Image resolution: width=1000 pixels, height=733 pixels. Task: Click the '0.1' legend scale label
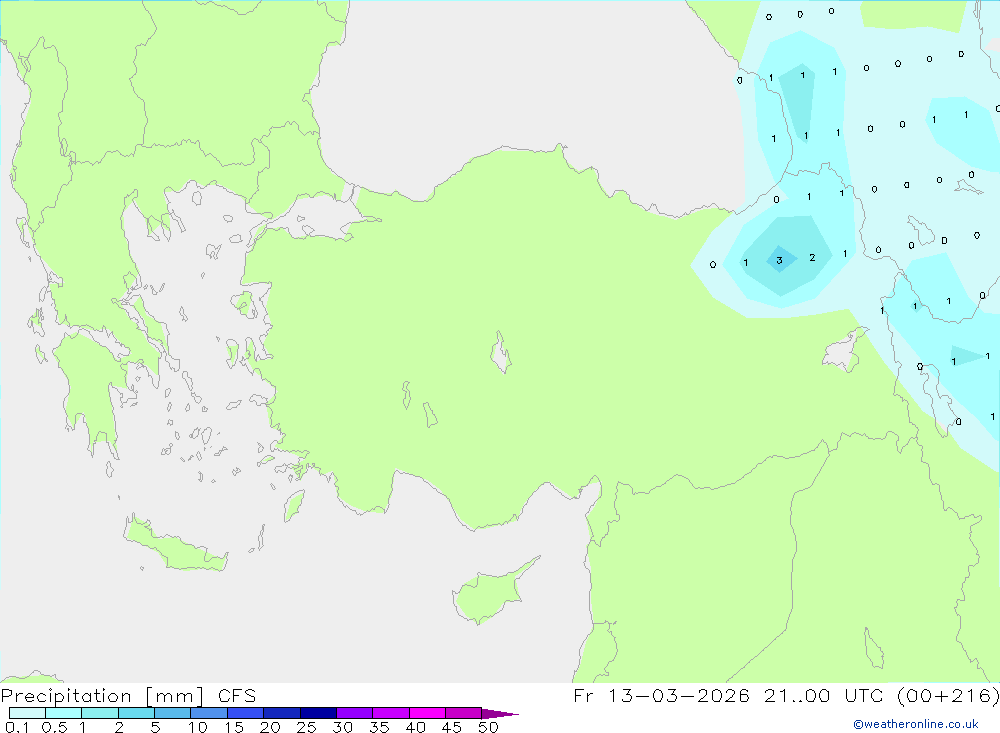click(17, 727)
